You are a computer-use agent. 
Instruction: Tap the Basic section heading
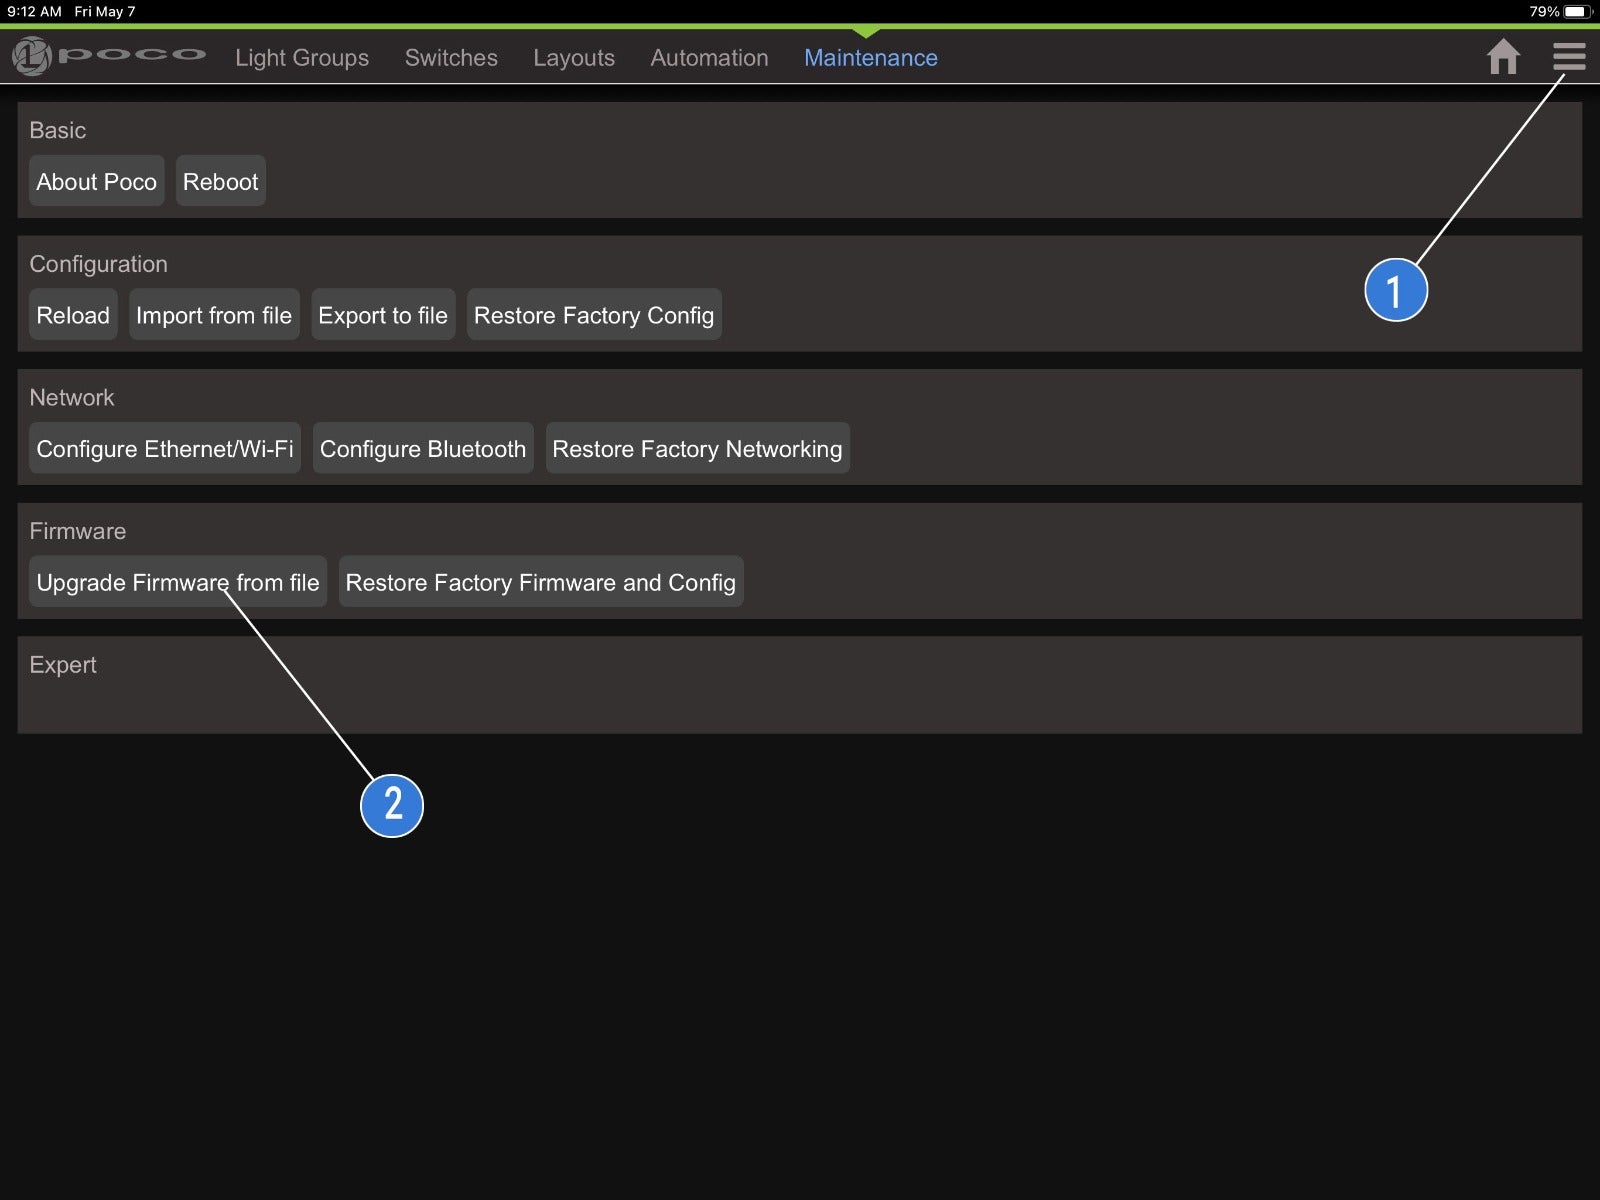[58, 130]
